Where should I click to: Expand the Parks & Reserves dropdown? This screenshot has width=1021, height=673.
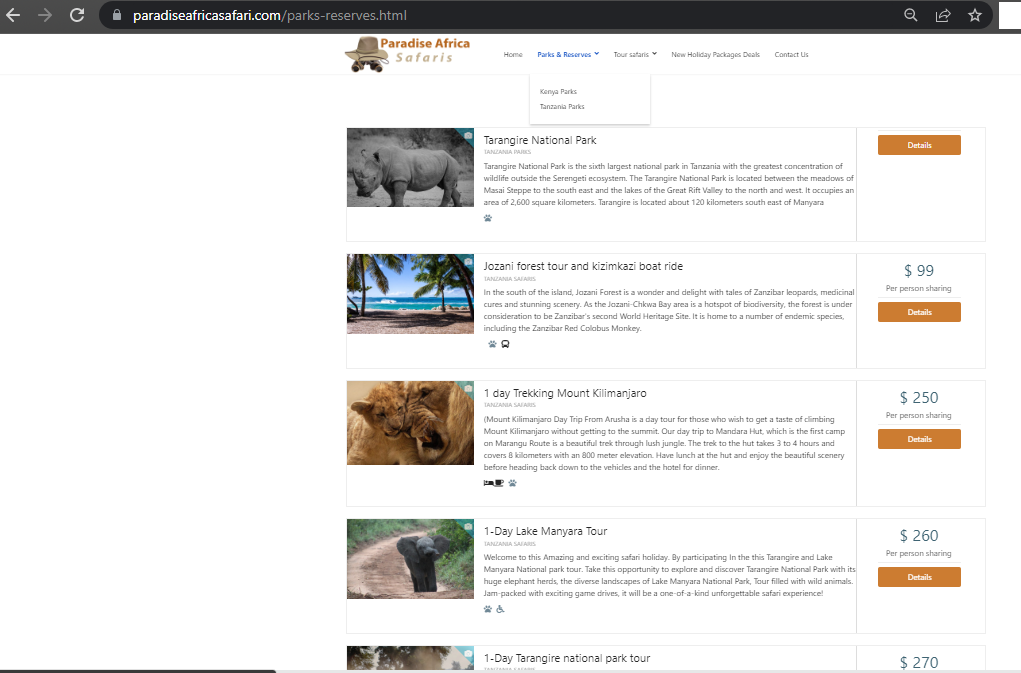pyautogui.click(x=567, y=55)
